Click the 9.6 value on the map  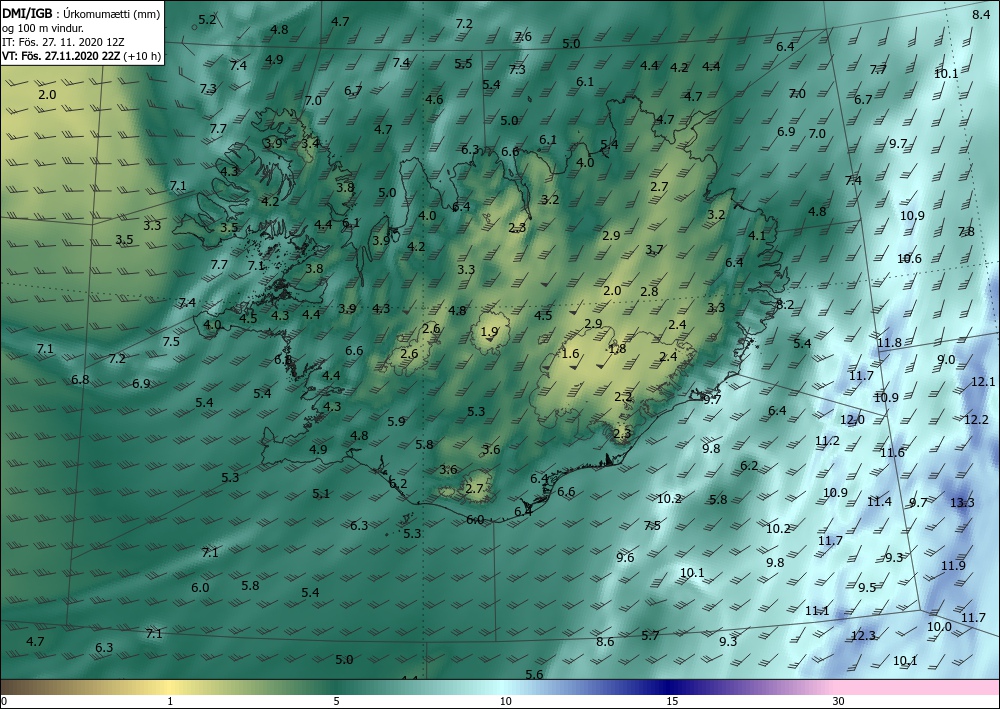[x=626, y=557]
